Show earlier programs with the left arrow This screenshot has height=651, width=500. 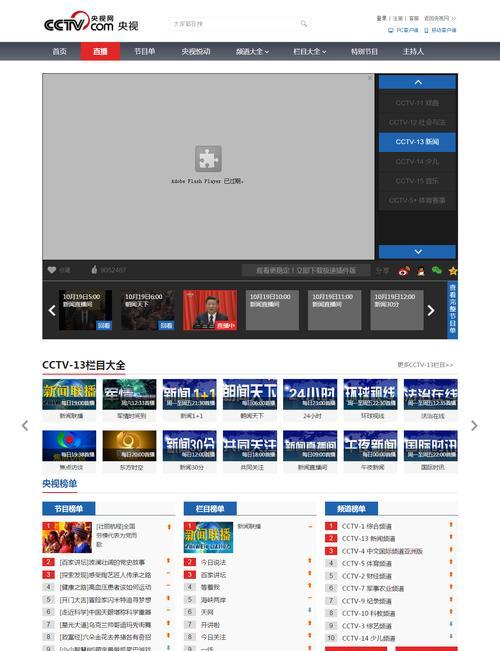click(x=52, y=310)
